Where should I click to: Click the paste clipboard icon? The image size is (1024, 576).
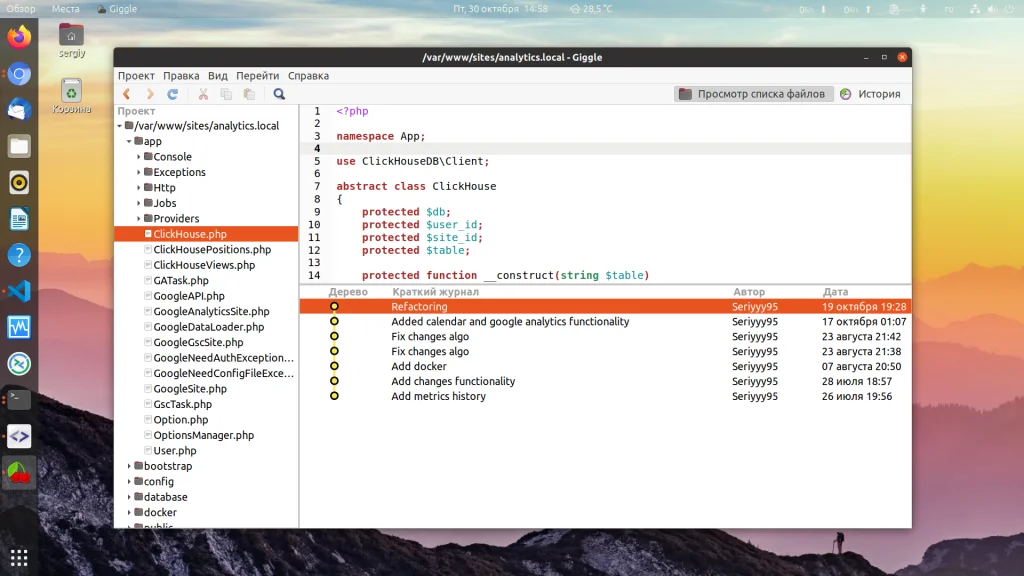coord(249,94)
